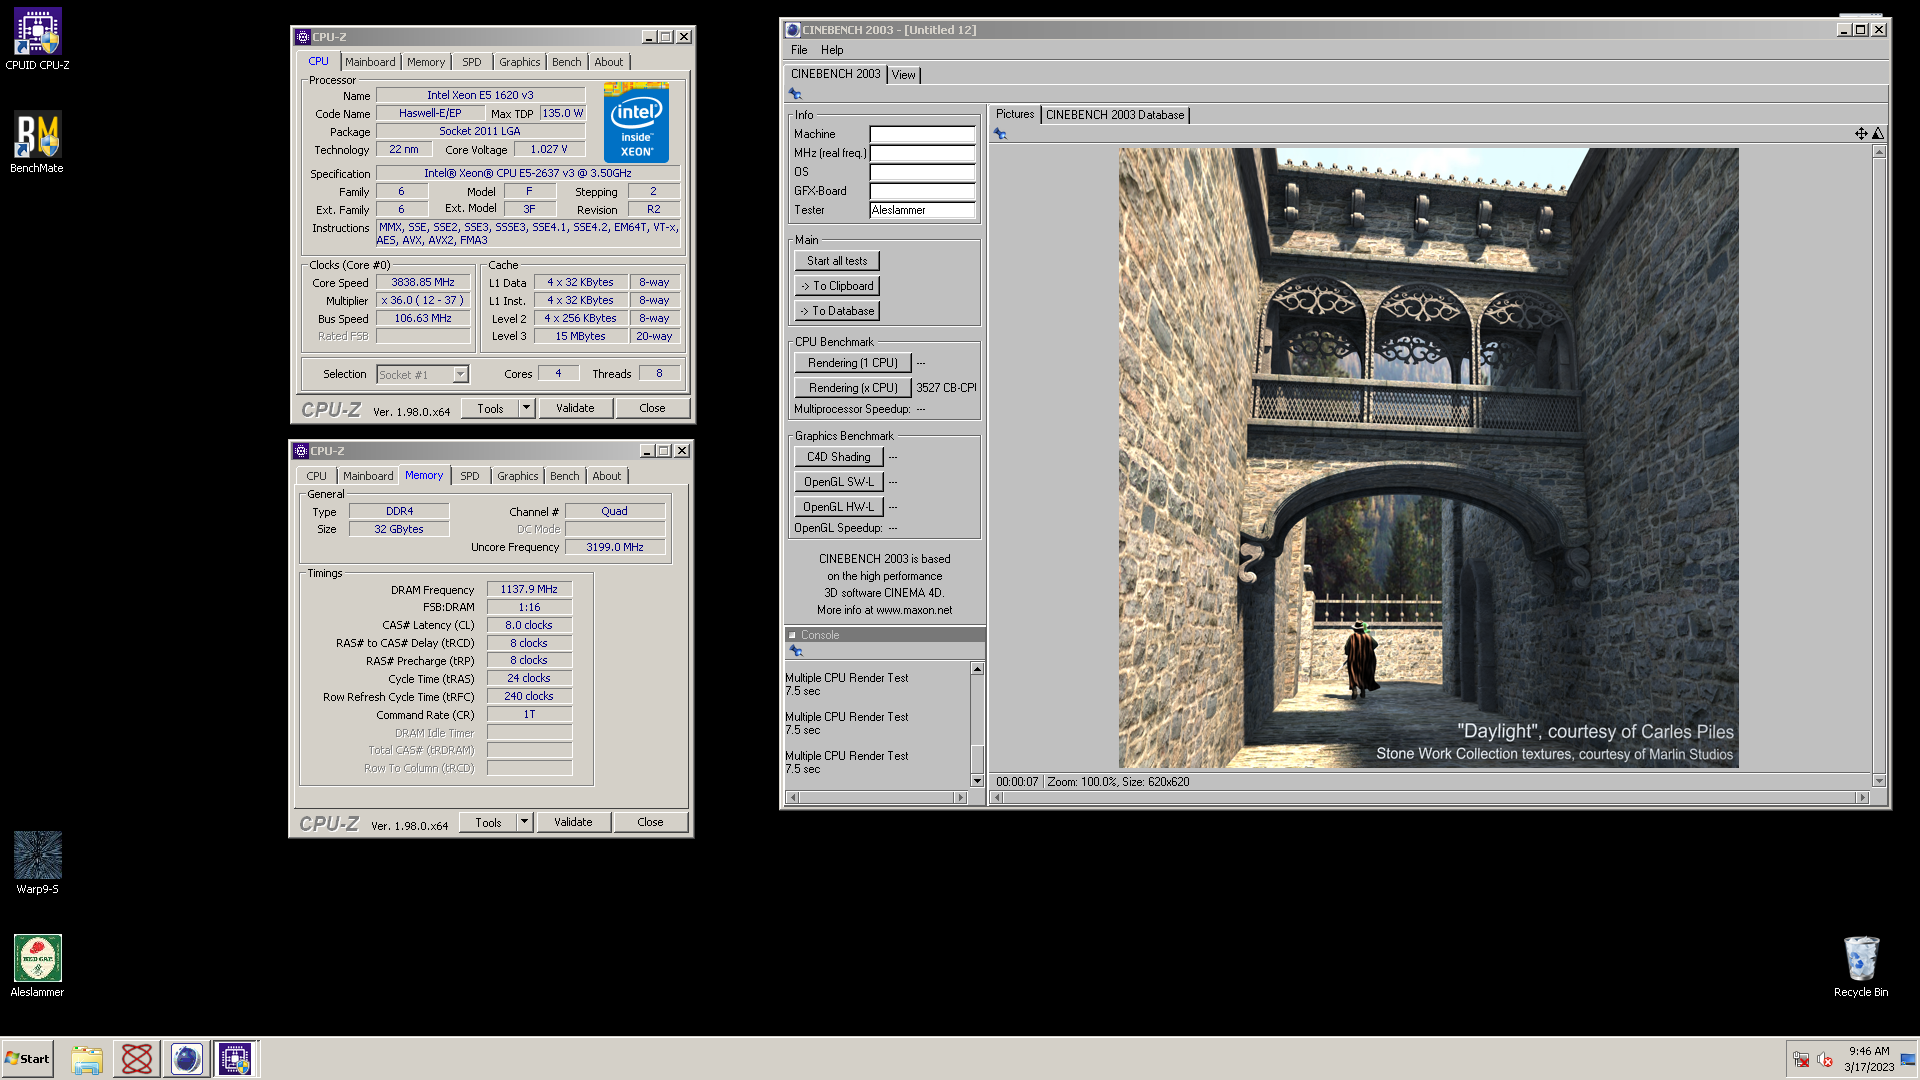Click picture viewer vertical scrollbar up arrow
The width and height of the screenshot is (1920, 1080).
(1879, 152)
